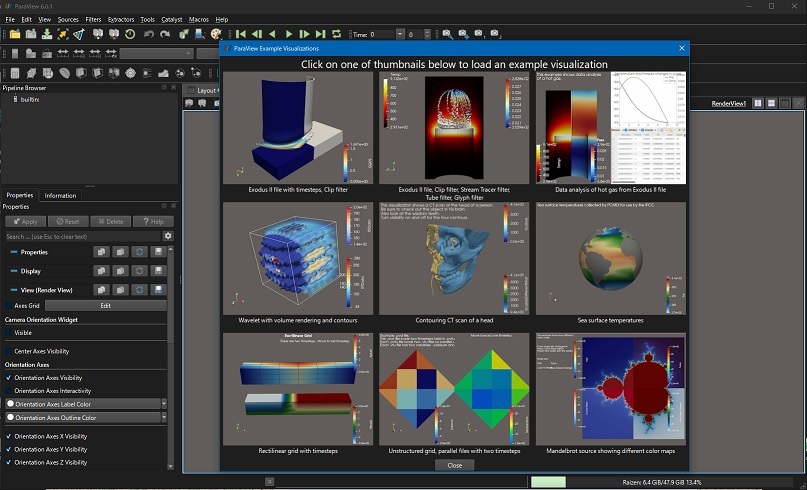Click the Play animation button

tap(289, 34)
